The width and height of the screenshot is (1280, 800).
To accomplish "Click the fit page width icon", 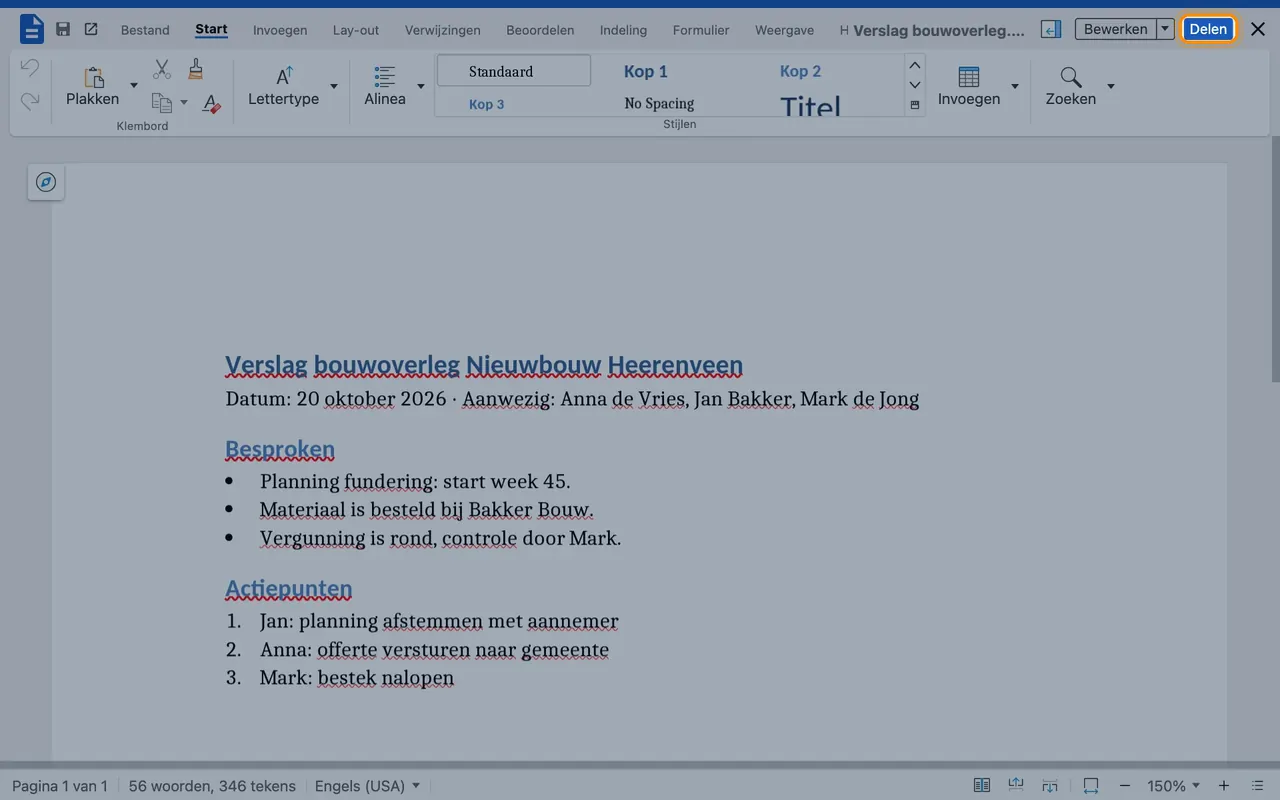I will click(x=1090, y=786).
